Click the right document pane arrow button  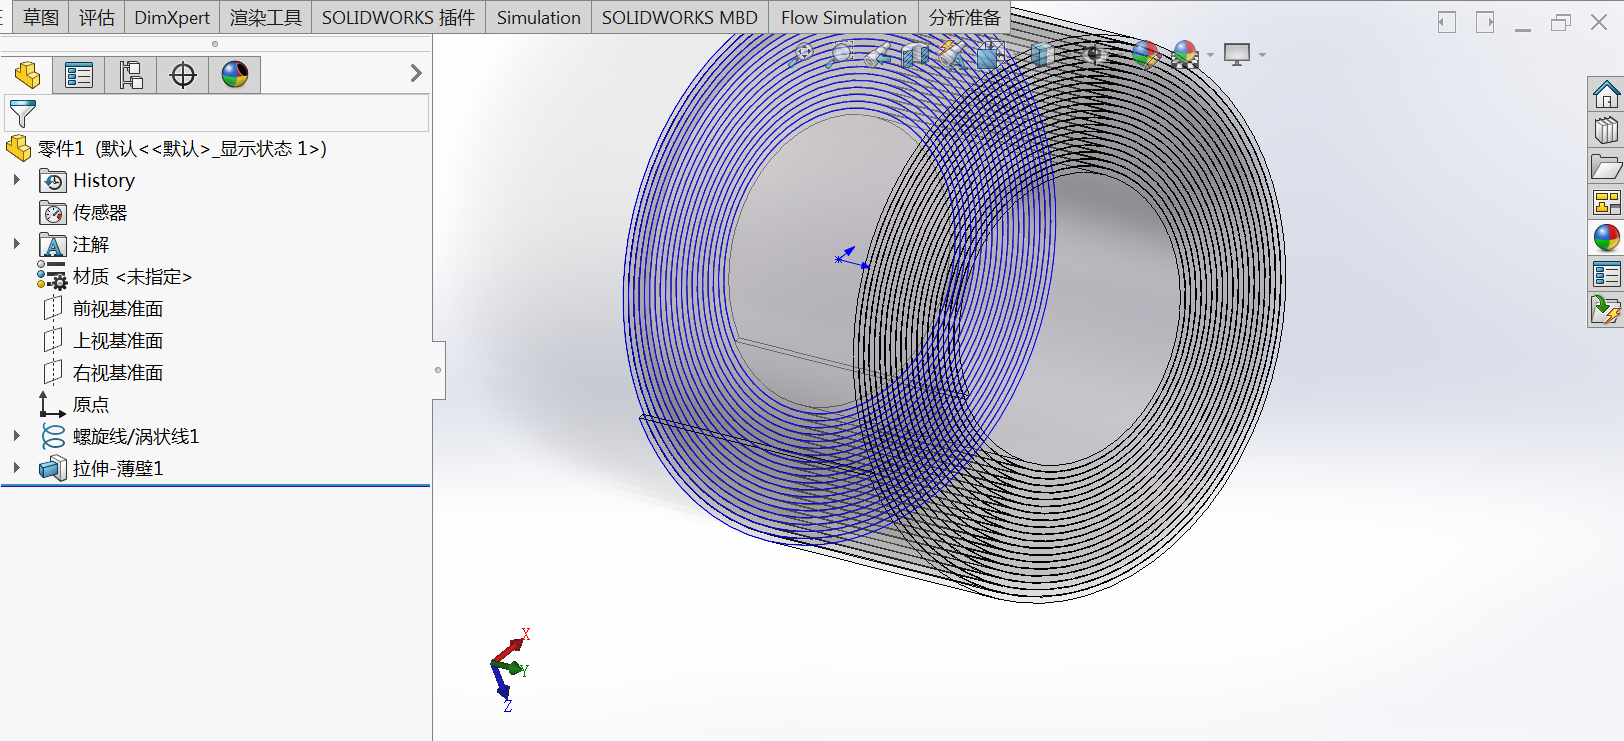coord(1485,22)
